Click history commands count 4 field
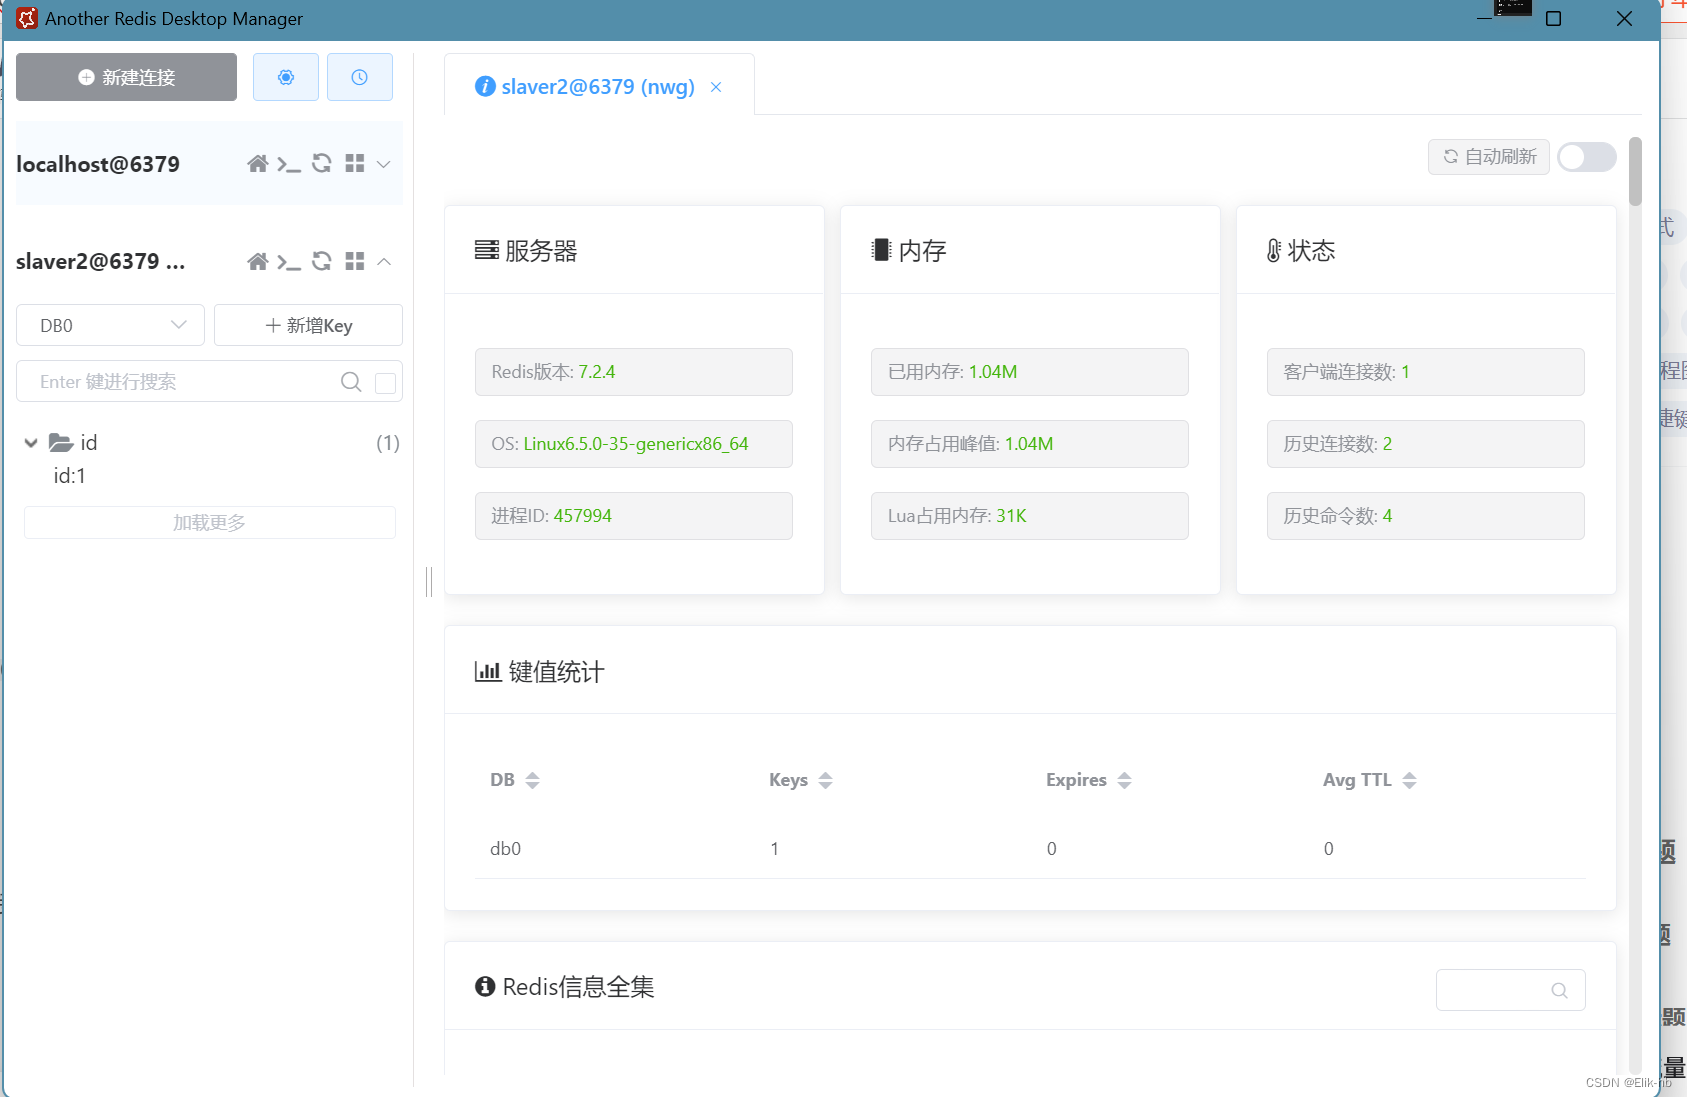1687x1097 pixels. [x=1426, y=516]
